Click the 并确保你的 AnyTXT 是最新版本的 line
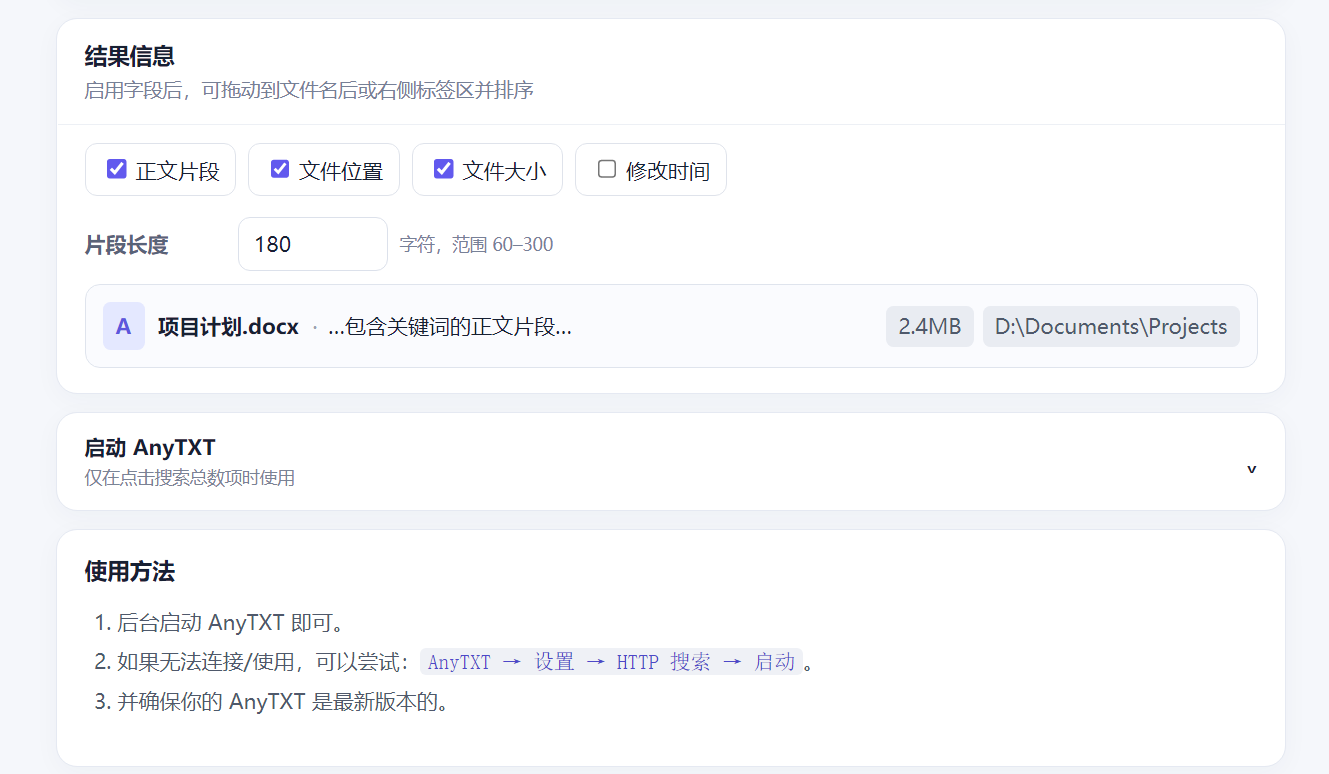Screen dimensions: 1329x774 click(283, 701)
